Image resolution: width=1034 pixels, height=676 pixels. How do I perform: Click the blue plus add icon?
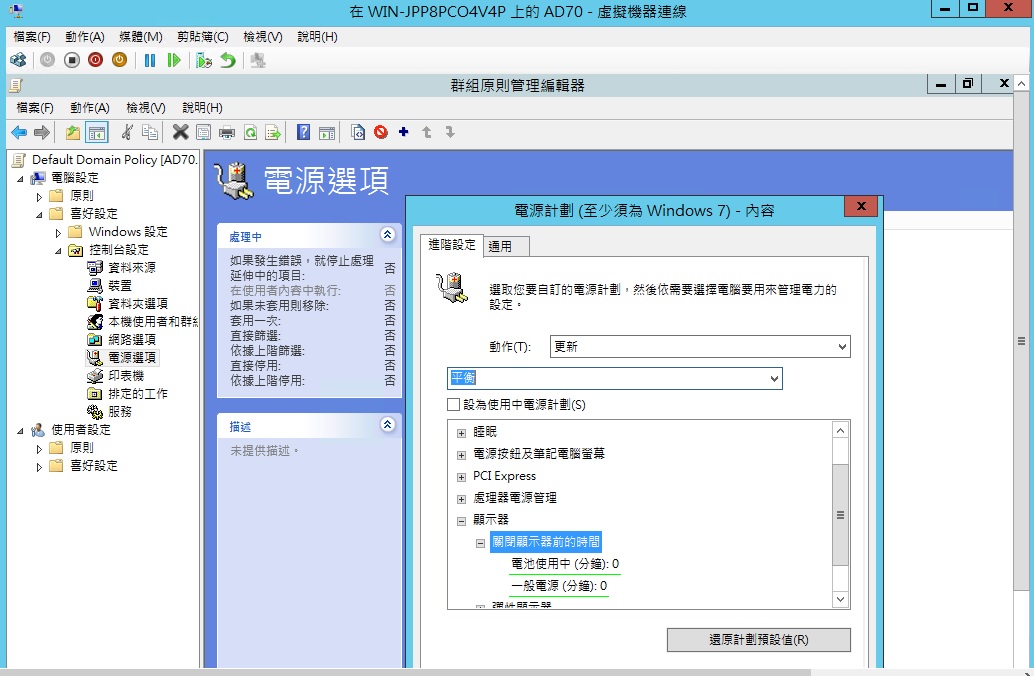click(404, 132)
